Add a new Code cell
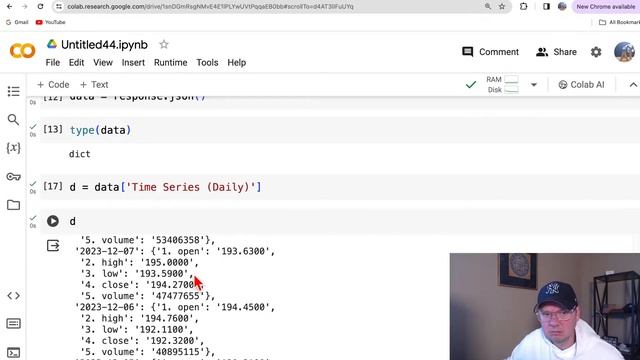640x360 pixels. 53,84
